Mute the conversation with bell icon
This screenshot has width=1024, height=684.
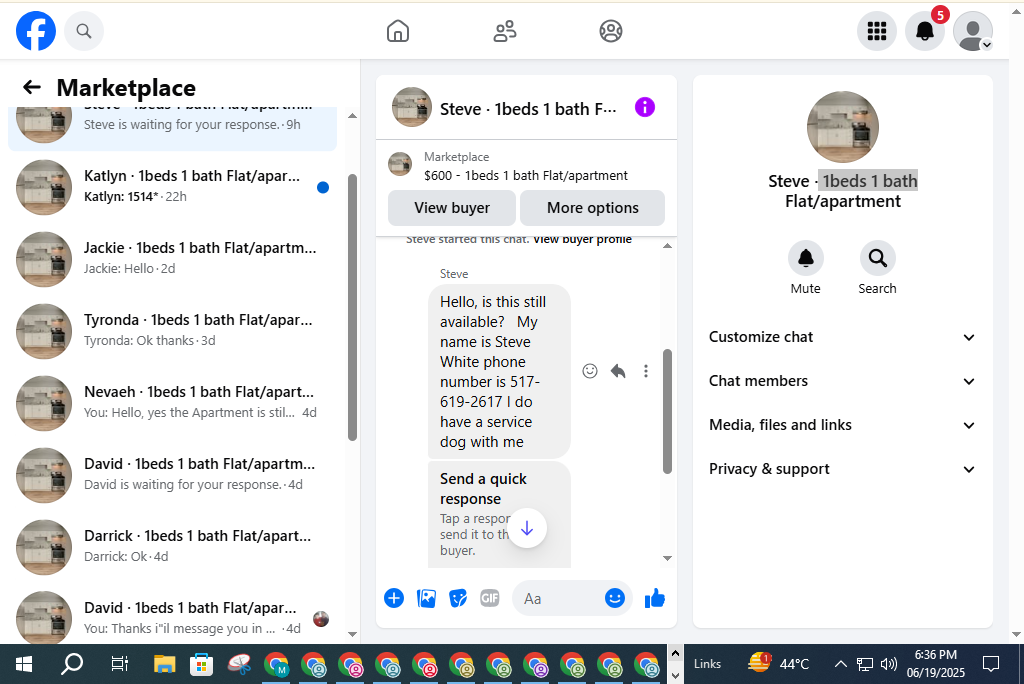tap(806, 259)
